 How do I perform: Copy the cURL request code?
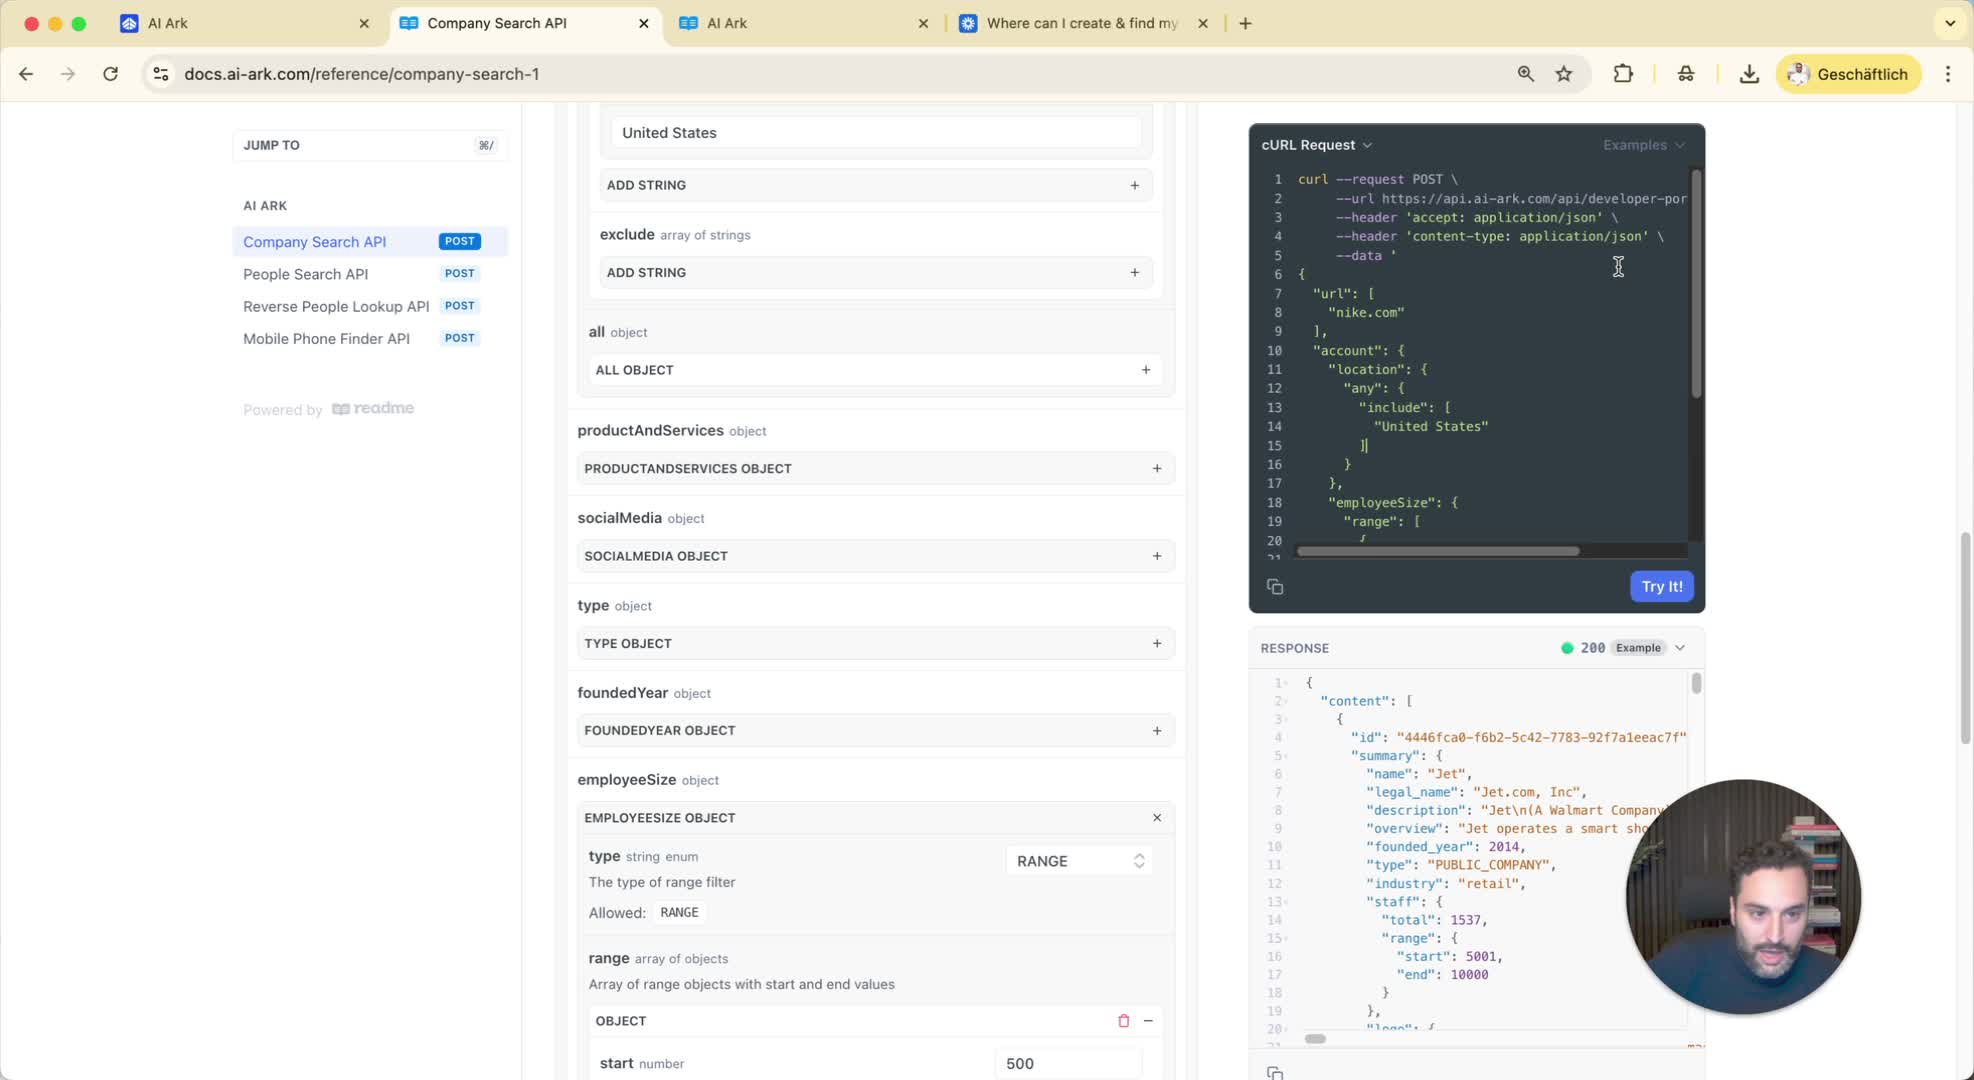pos(1274,587)
